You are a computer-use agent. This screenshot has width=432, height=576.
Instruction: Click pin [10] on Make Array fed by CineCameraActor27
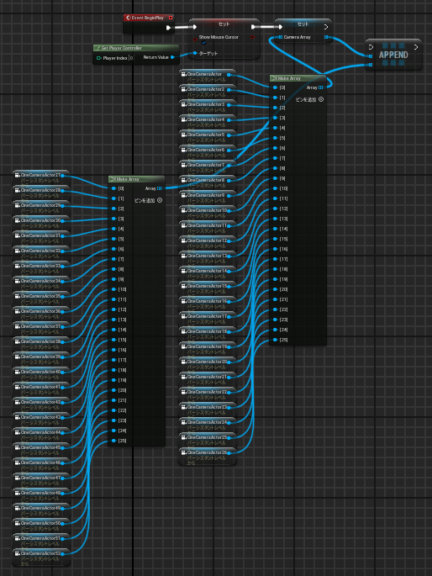pyautogui.click(x=114, y=289)
